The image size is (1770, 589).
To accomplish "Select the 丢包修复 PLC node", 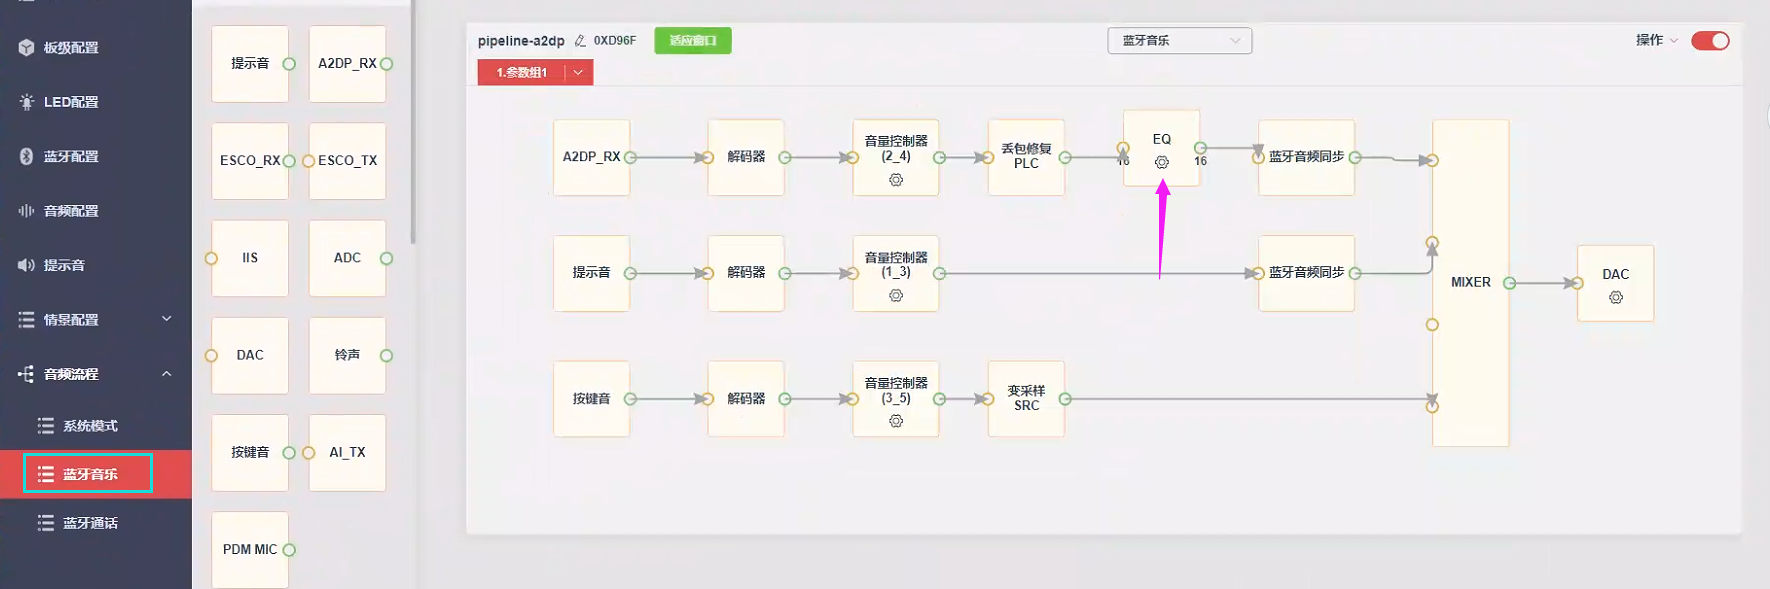I will pos(1026,157).
